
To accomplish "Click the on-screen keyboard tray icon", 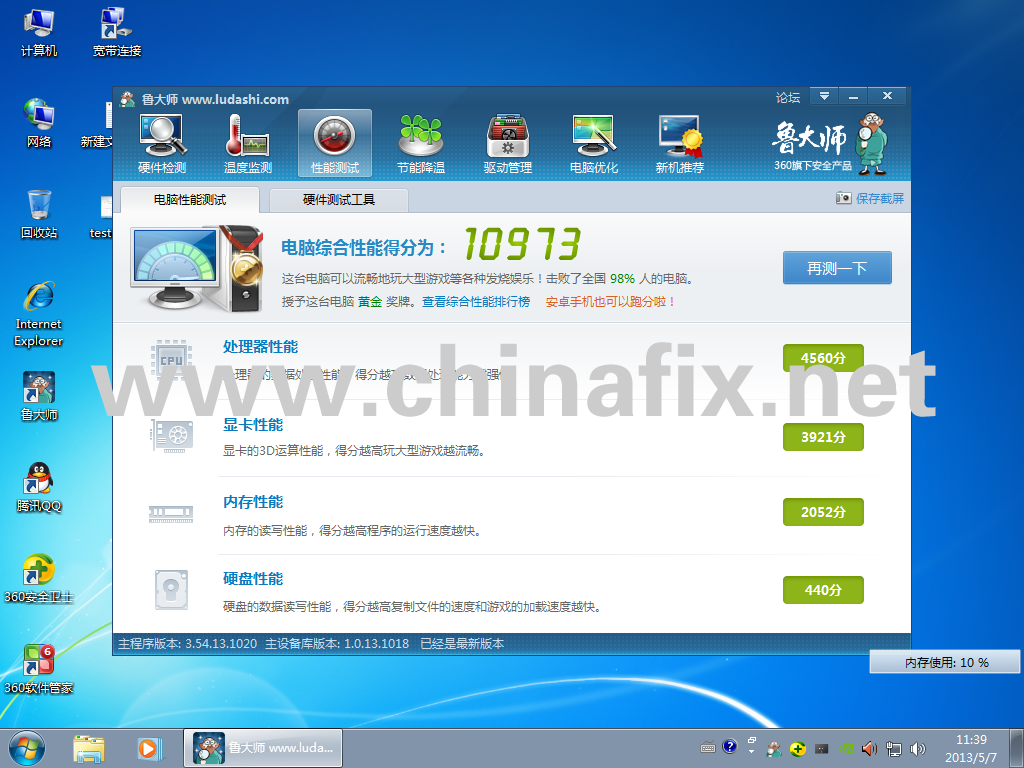I will click(x=707, y=748).
